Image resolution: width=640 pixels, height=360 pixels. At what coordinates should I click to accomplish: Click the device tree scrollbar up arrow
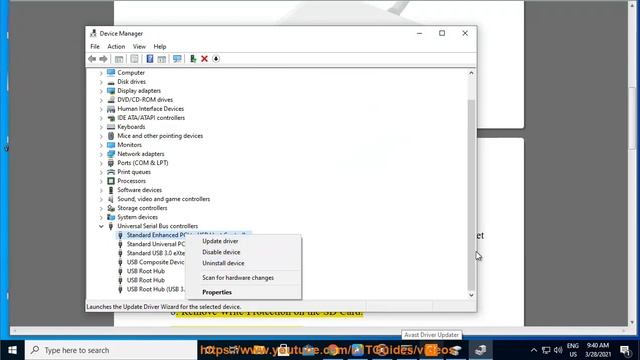[x=471, y=73]
